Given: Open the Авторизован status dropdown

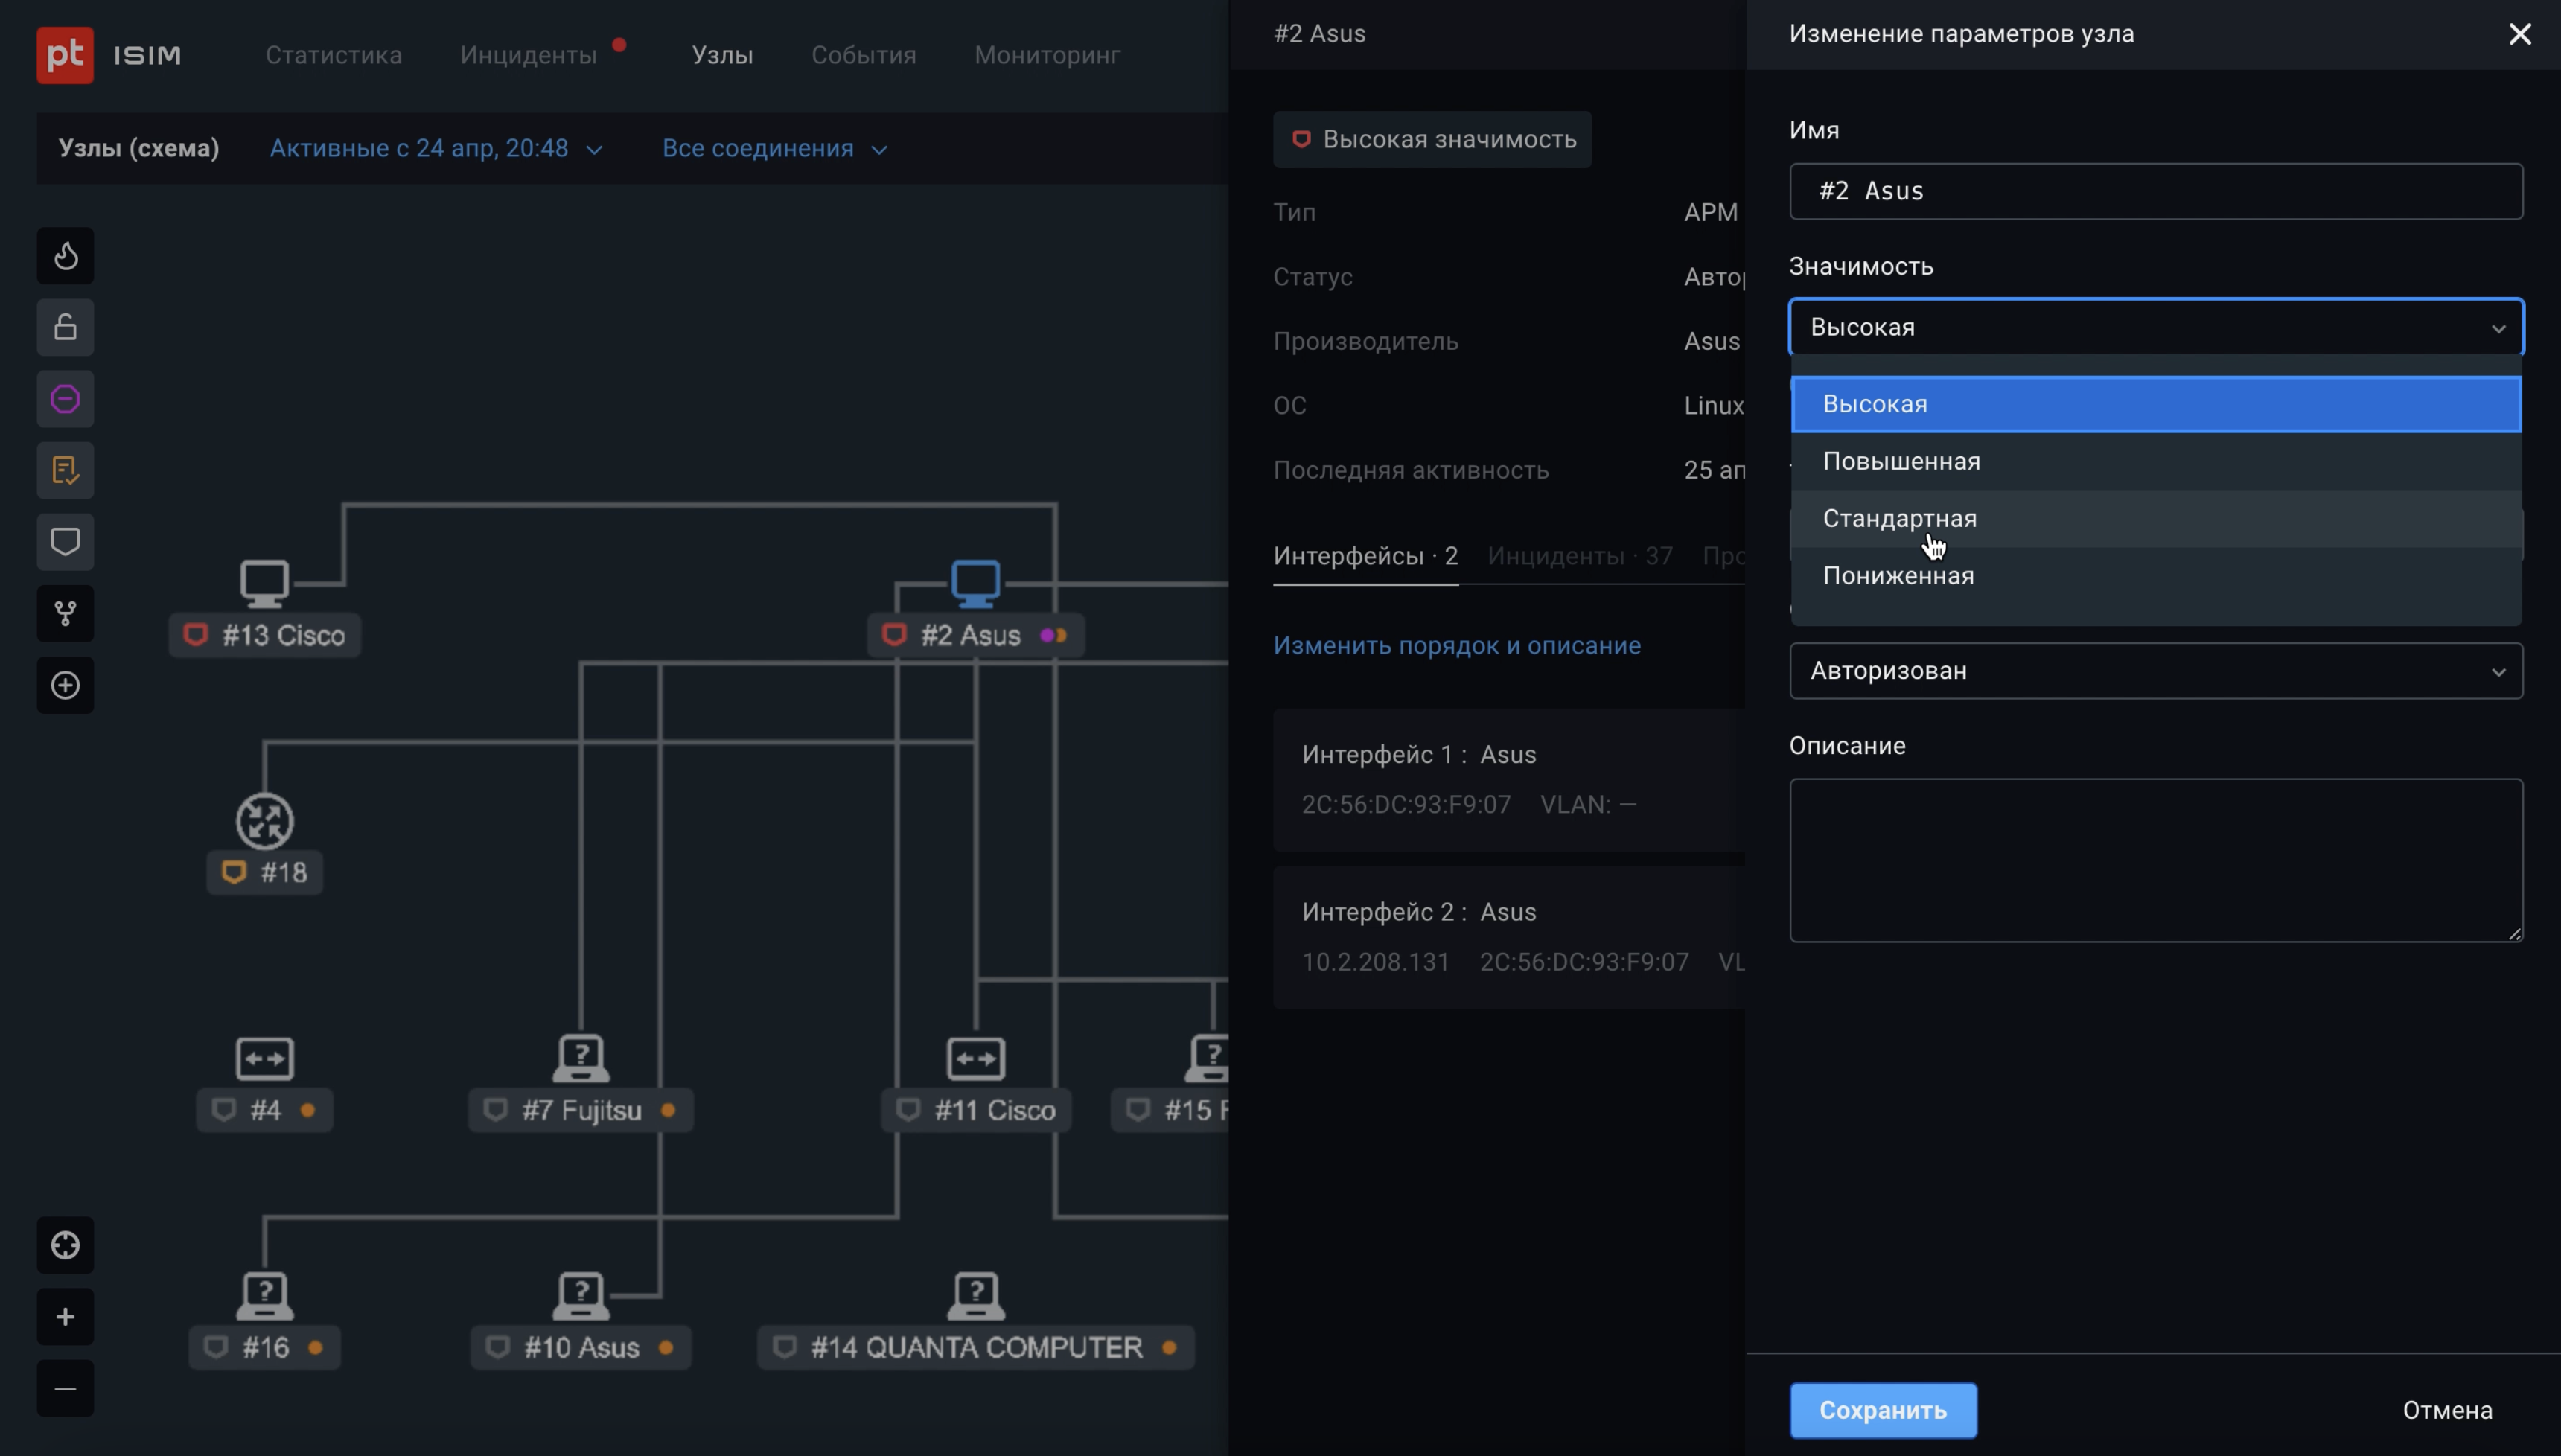Looking at the screenshot, I should [x=2155, y=671].
